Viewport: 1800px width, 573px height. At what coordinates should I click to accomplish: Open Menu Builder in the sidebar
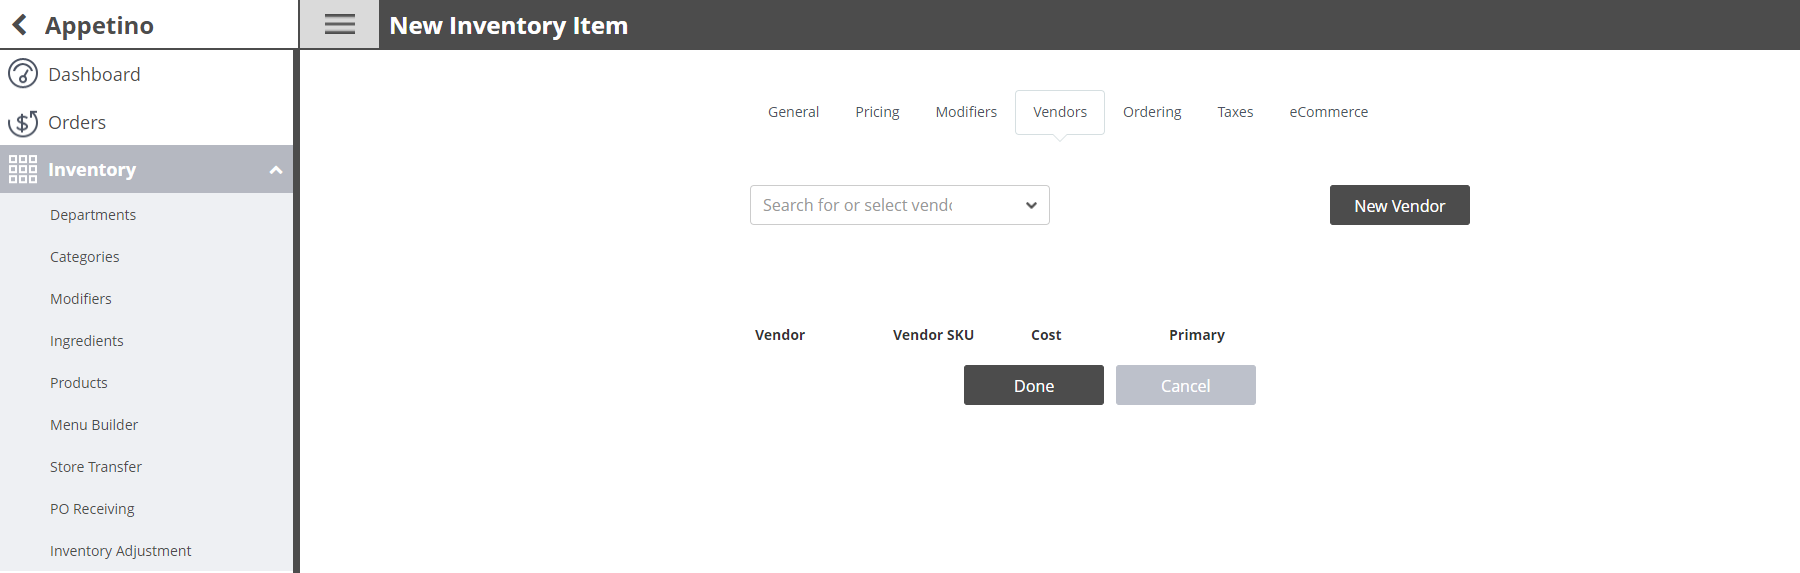click(94, 425)
